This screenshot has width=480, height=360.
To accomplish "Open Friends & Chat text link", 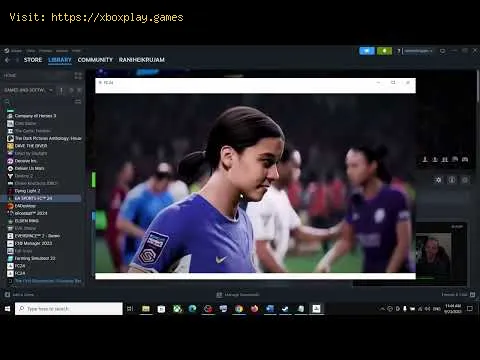I will click(x=455, y=294).
